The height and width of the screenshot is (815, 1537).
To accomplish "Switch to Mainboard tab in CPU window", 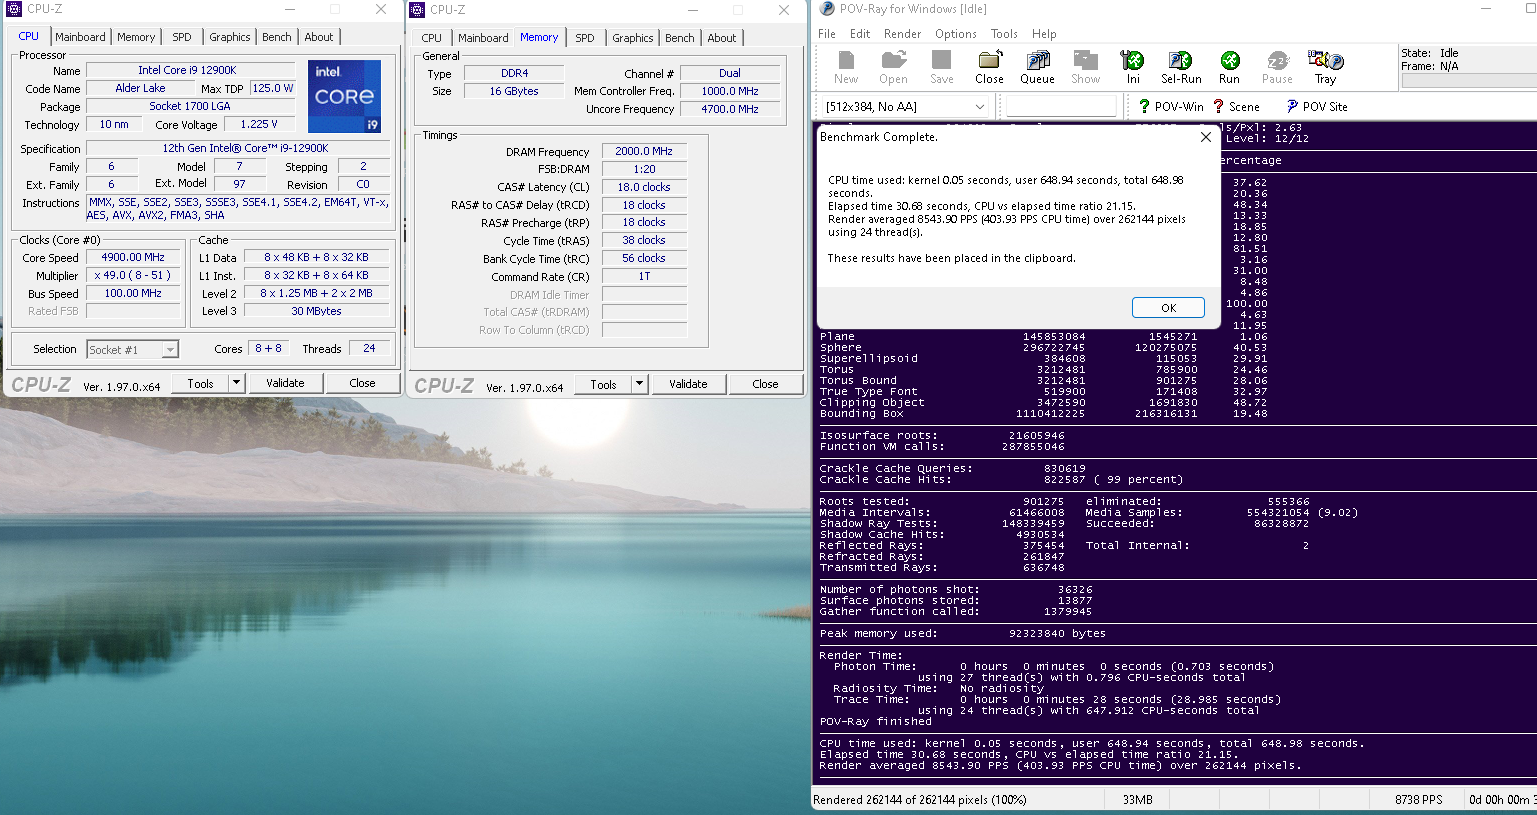I will pyautogui.click(x=80, y=37).
